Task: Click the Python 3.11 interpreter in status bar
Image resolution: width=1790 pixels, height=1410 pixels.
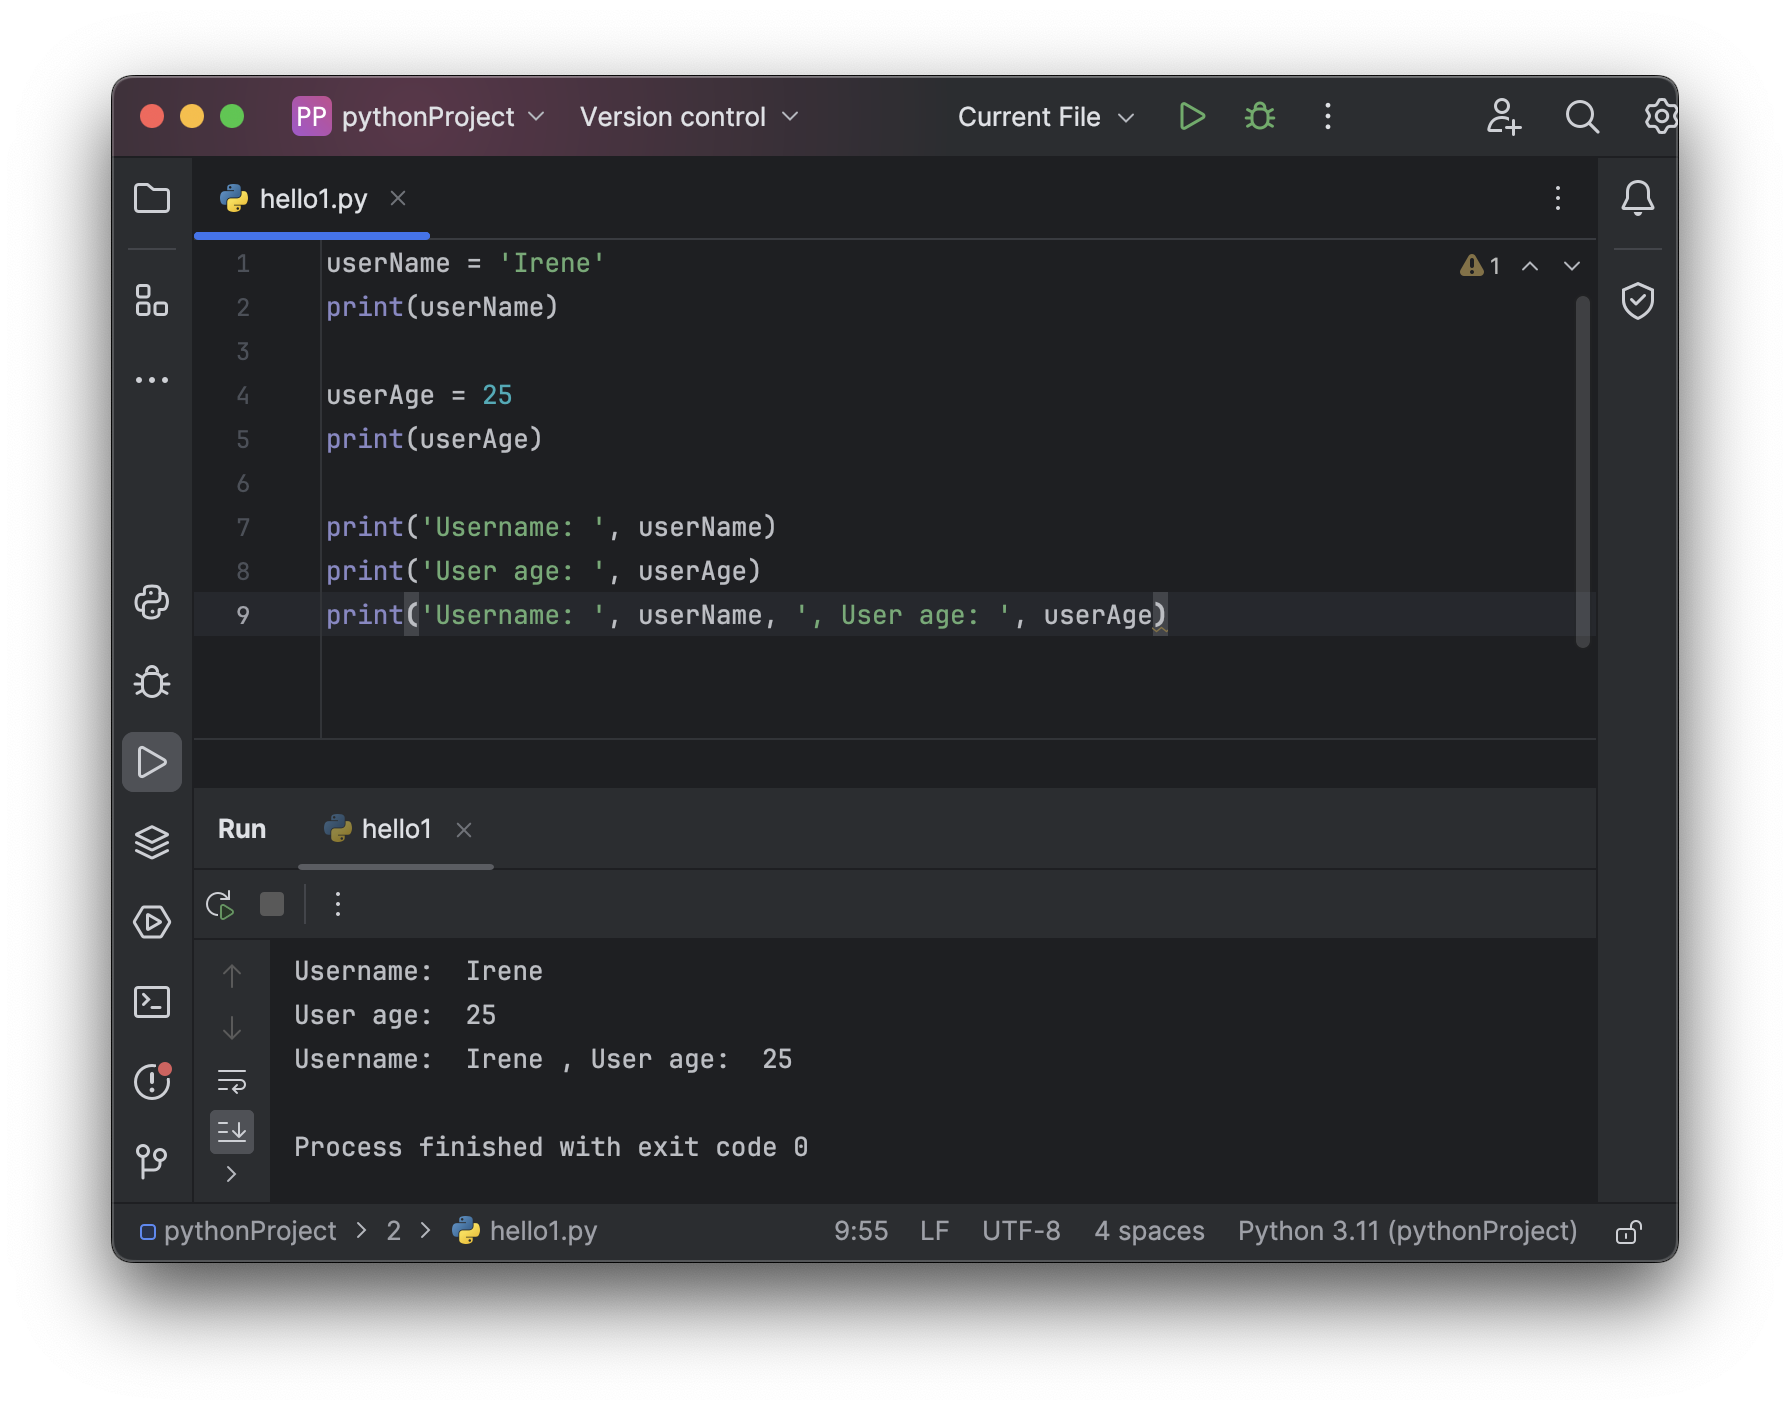Action: [1407, 1231]
